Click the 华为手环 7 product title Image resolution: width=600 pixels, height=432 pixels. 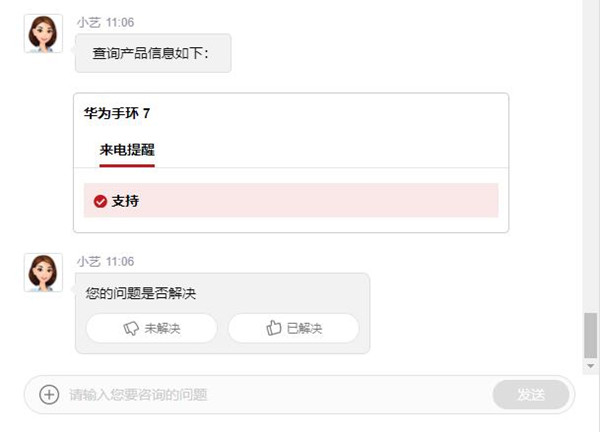117,113
